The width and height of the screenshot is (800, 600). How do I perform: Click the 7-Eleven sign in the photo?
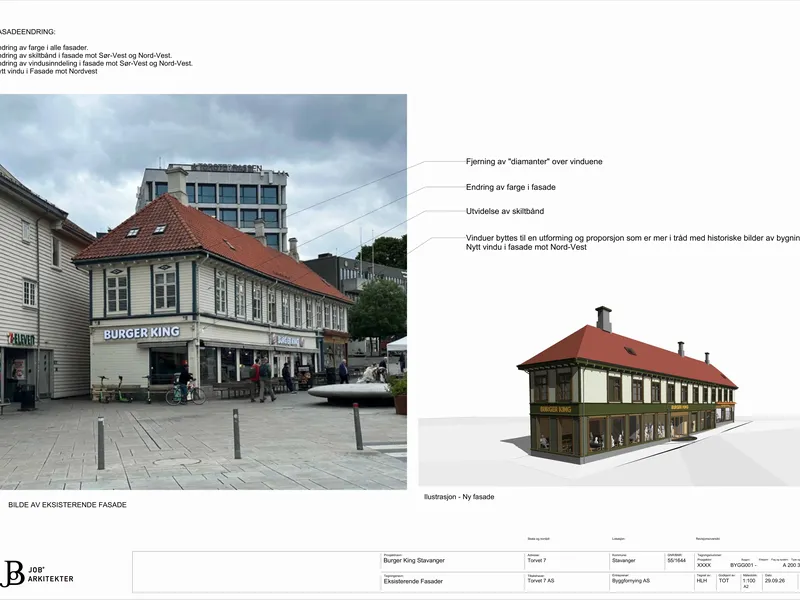[21, 339]
